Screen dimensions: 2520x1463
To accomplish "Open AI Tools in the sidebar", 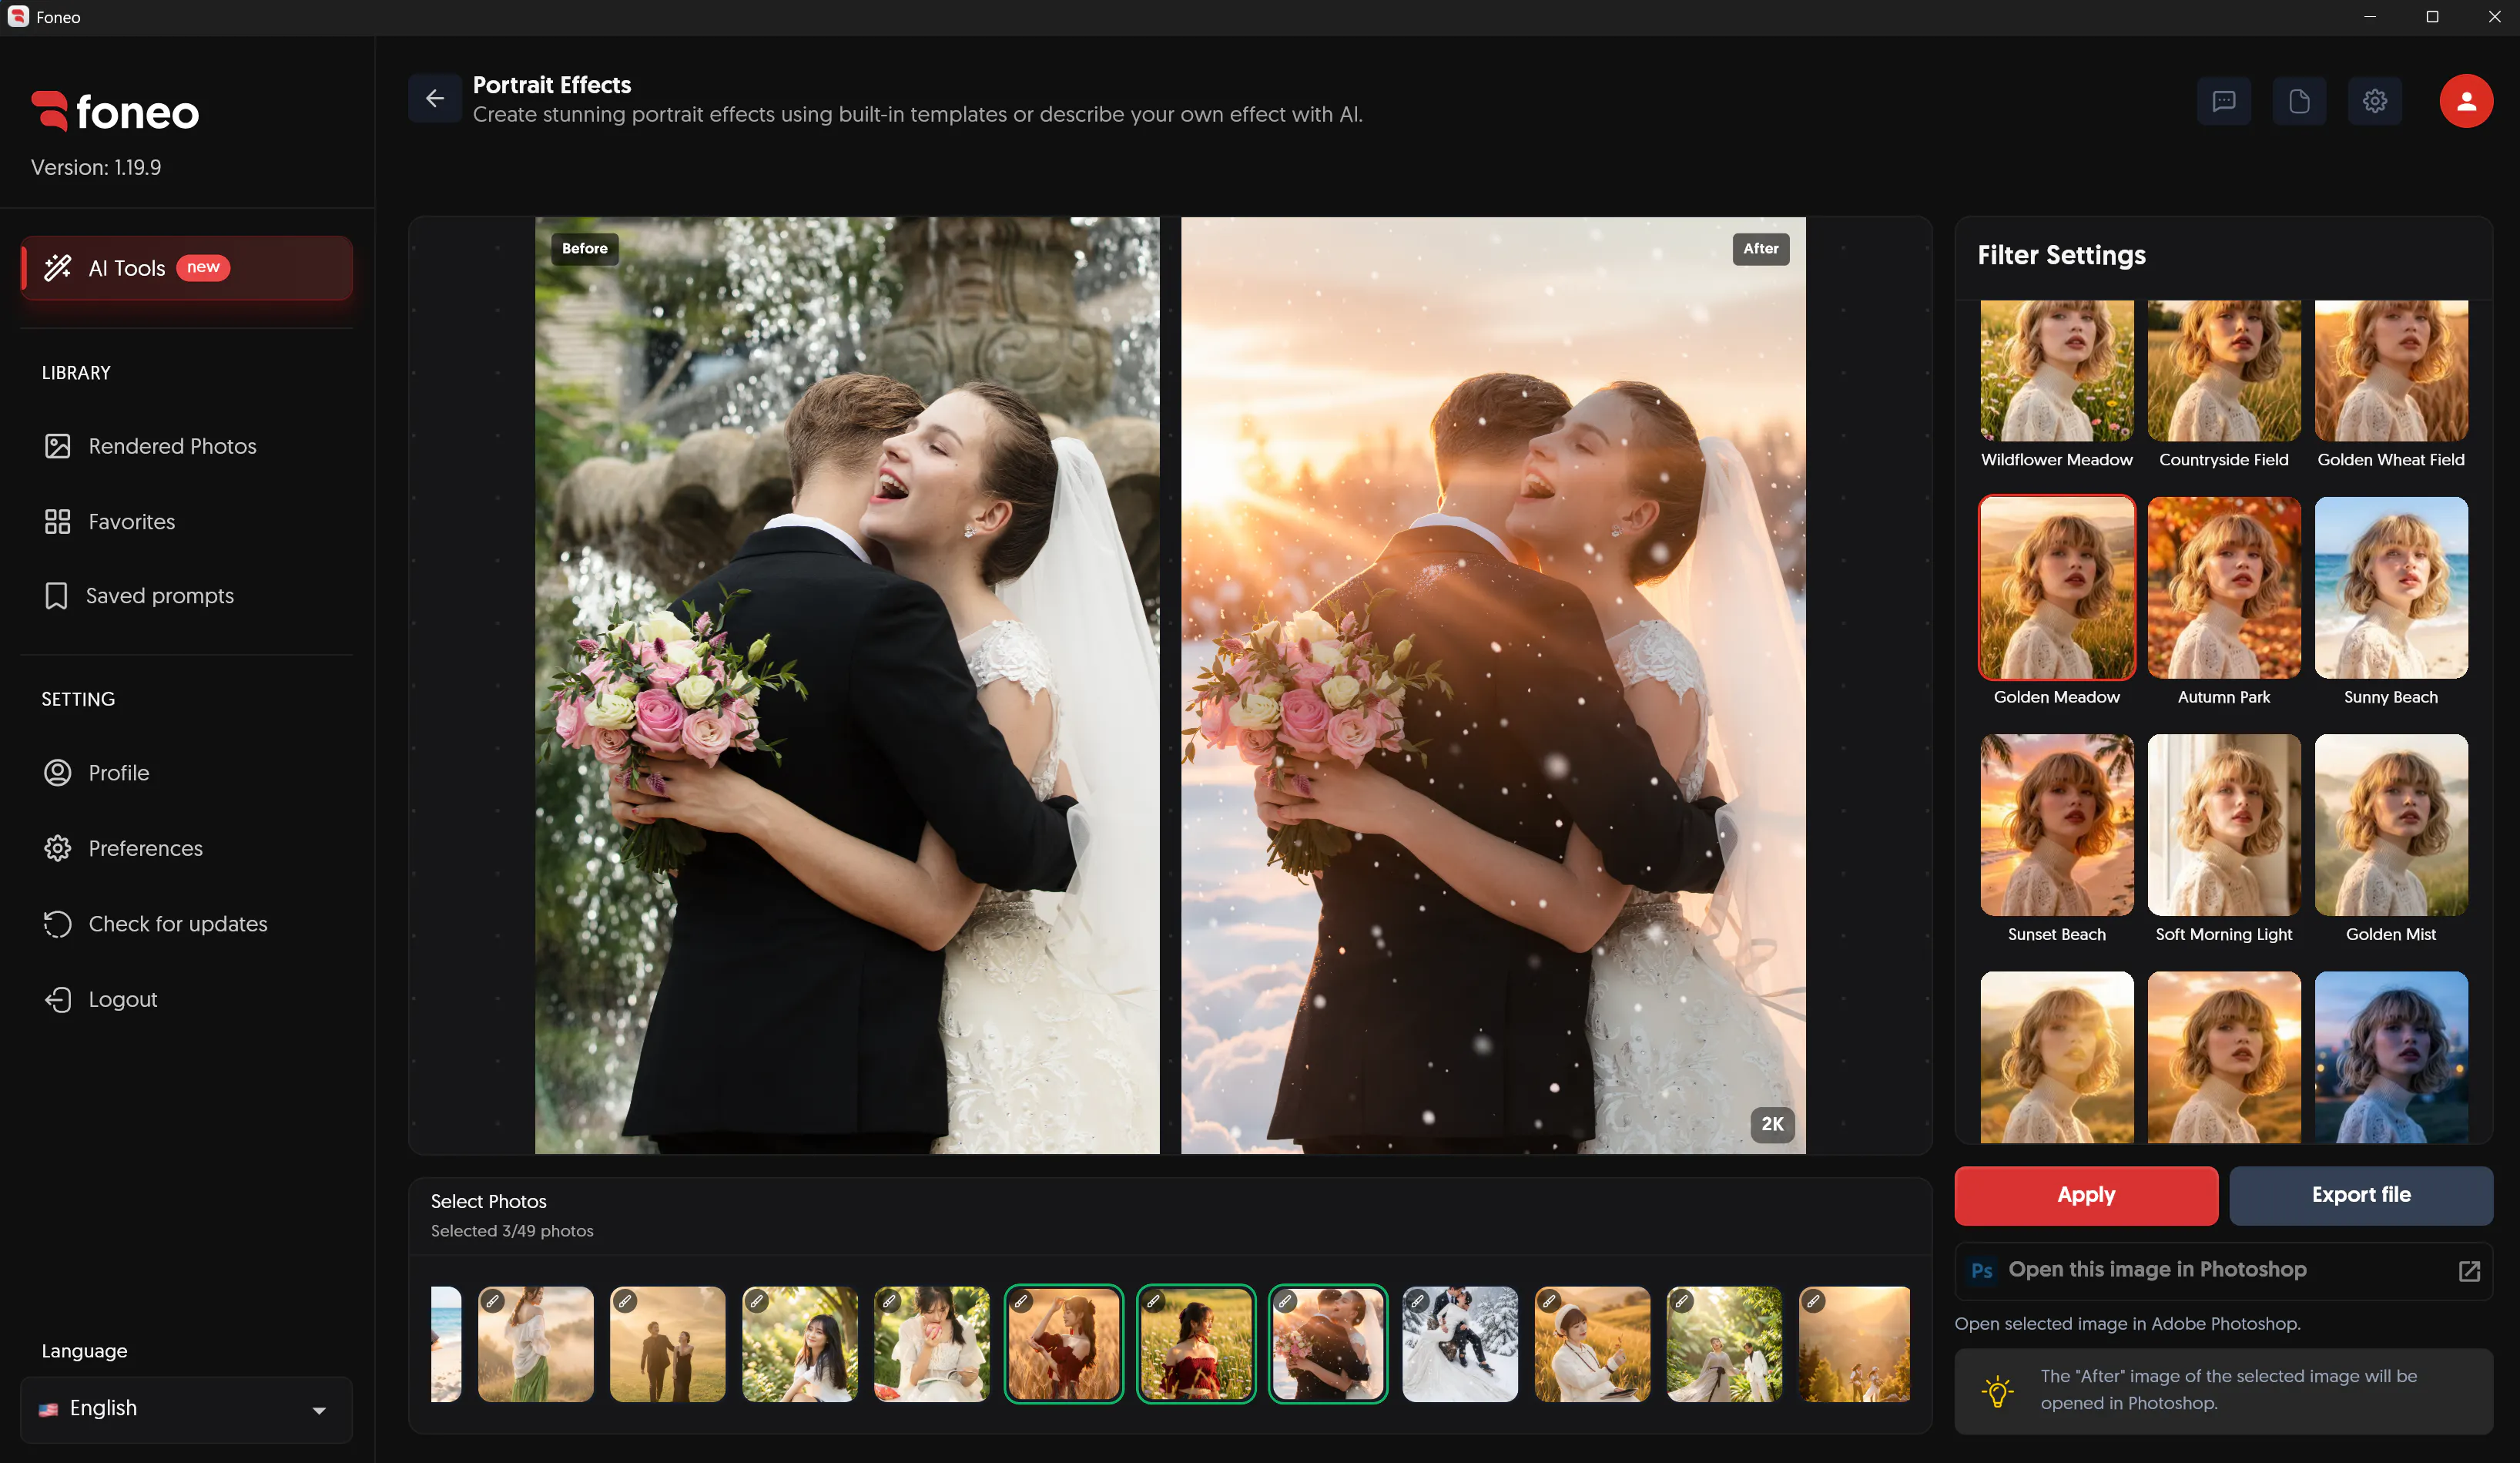I will 187,268.
